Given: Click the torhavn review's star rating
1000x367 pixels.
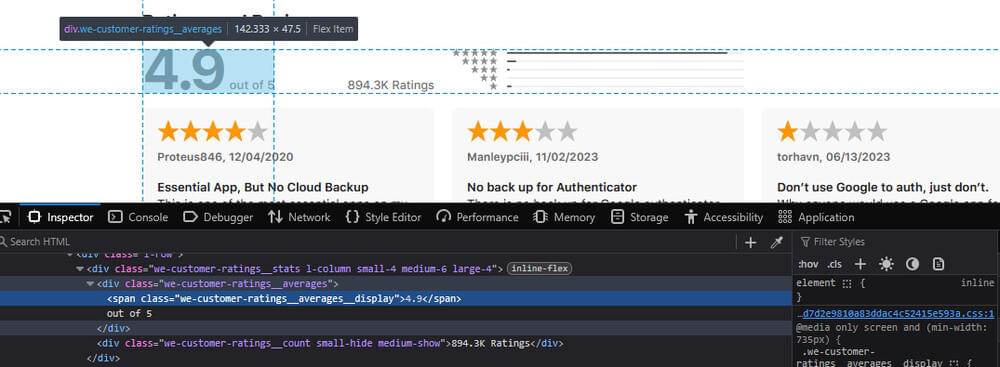Looking at the screenshot, I should click(x=832, y=131).
